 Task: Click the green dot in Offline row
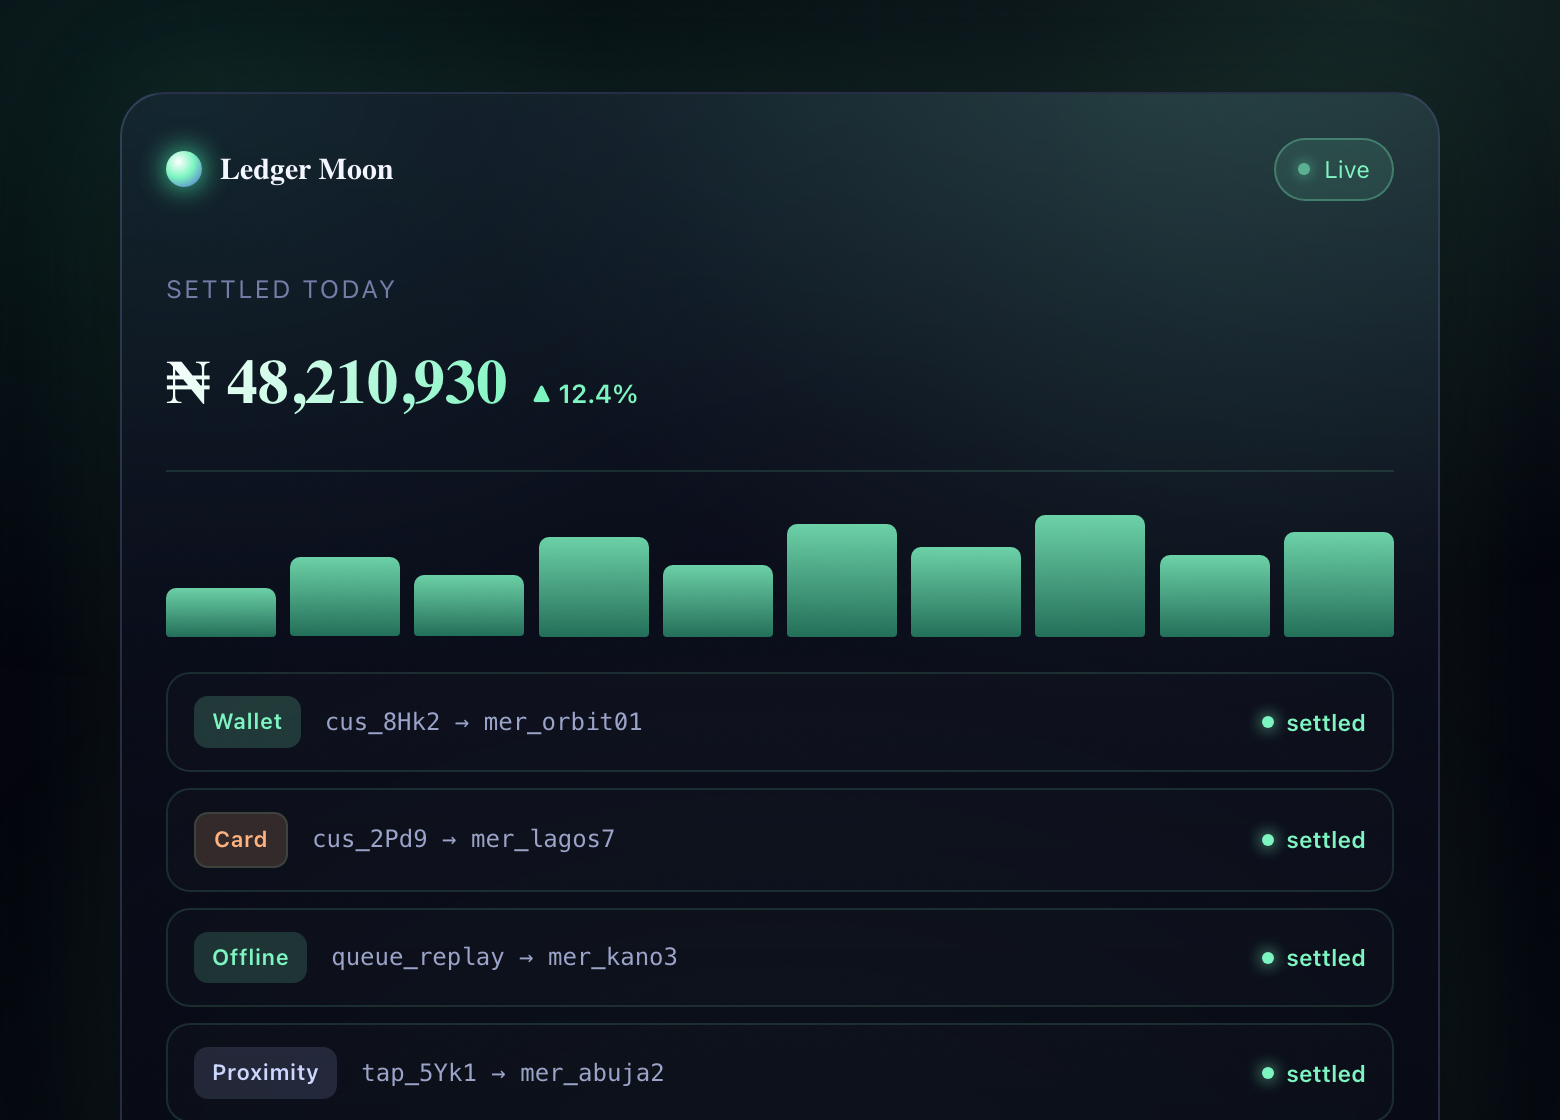point(1268,958)
